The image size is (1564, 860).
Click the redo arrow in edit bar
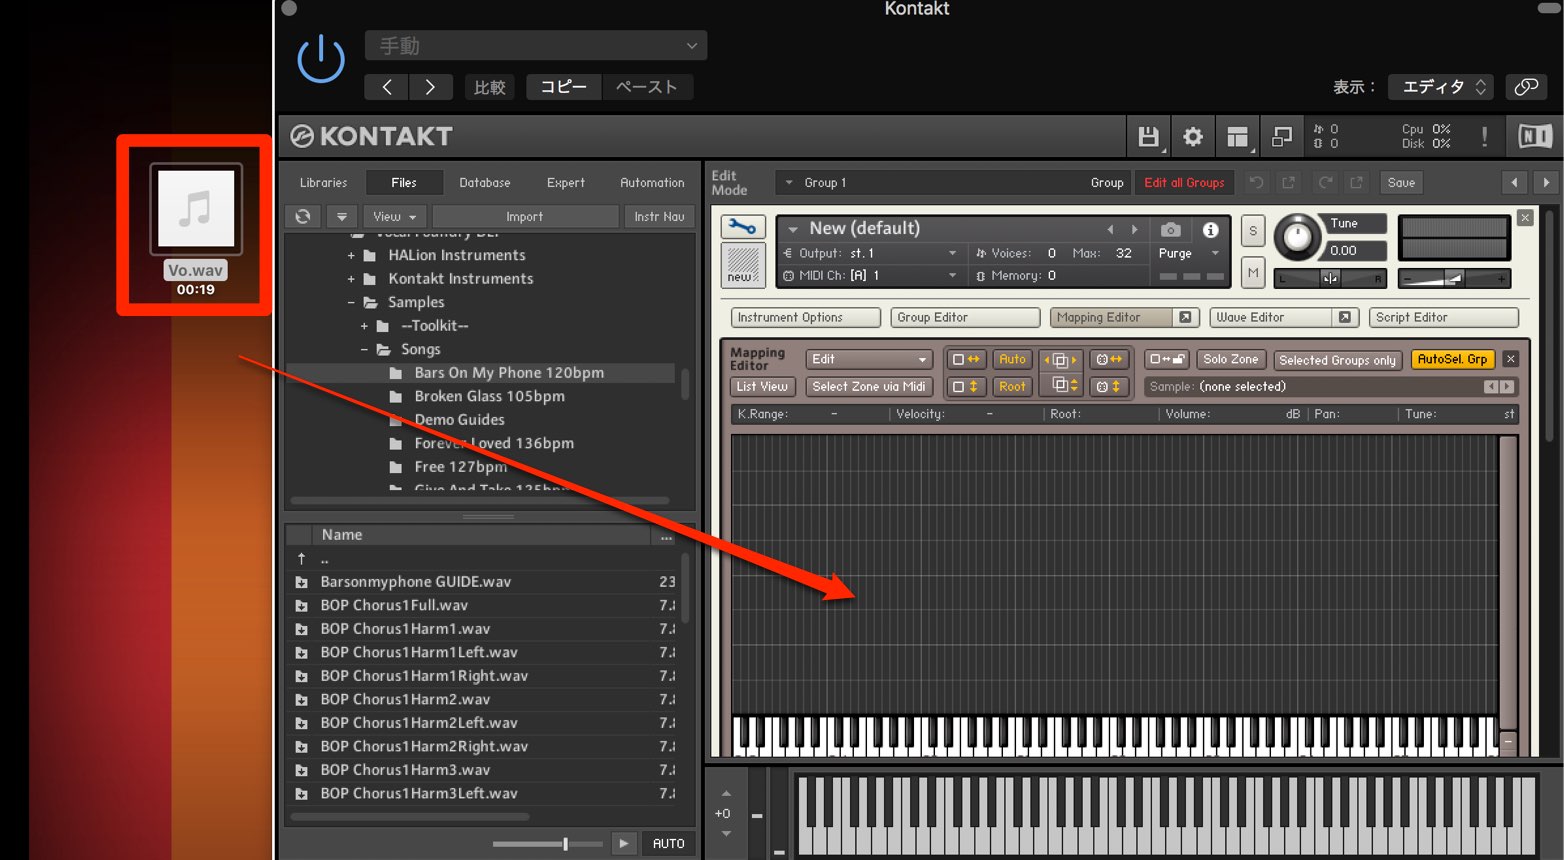pos(1325,183)
